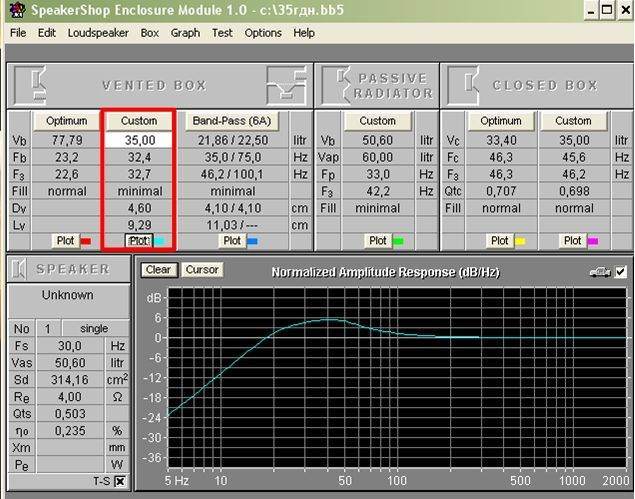This screenshot has height=499, width=635.
Task: Click the passive radiator Plot button
Action: click(x=378, y=241)
